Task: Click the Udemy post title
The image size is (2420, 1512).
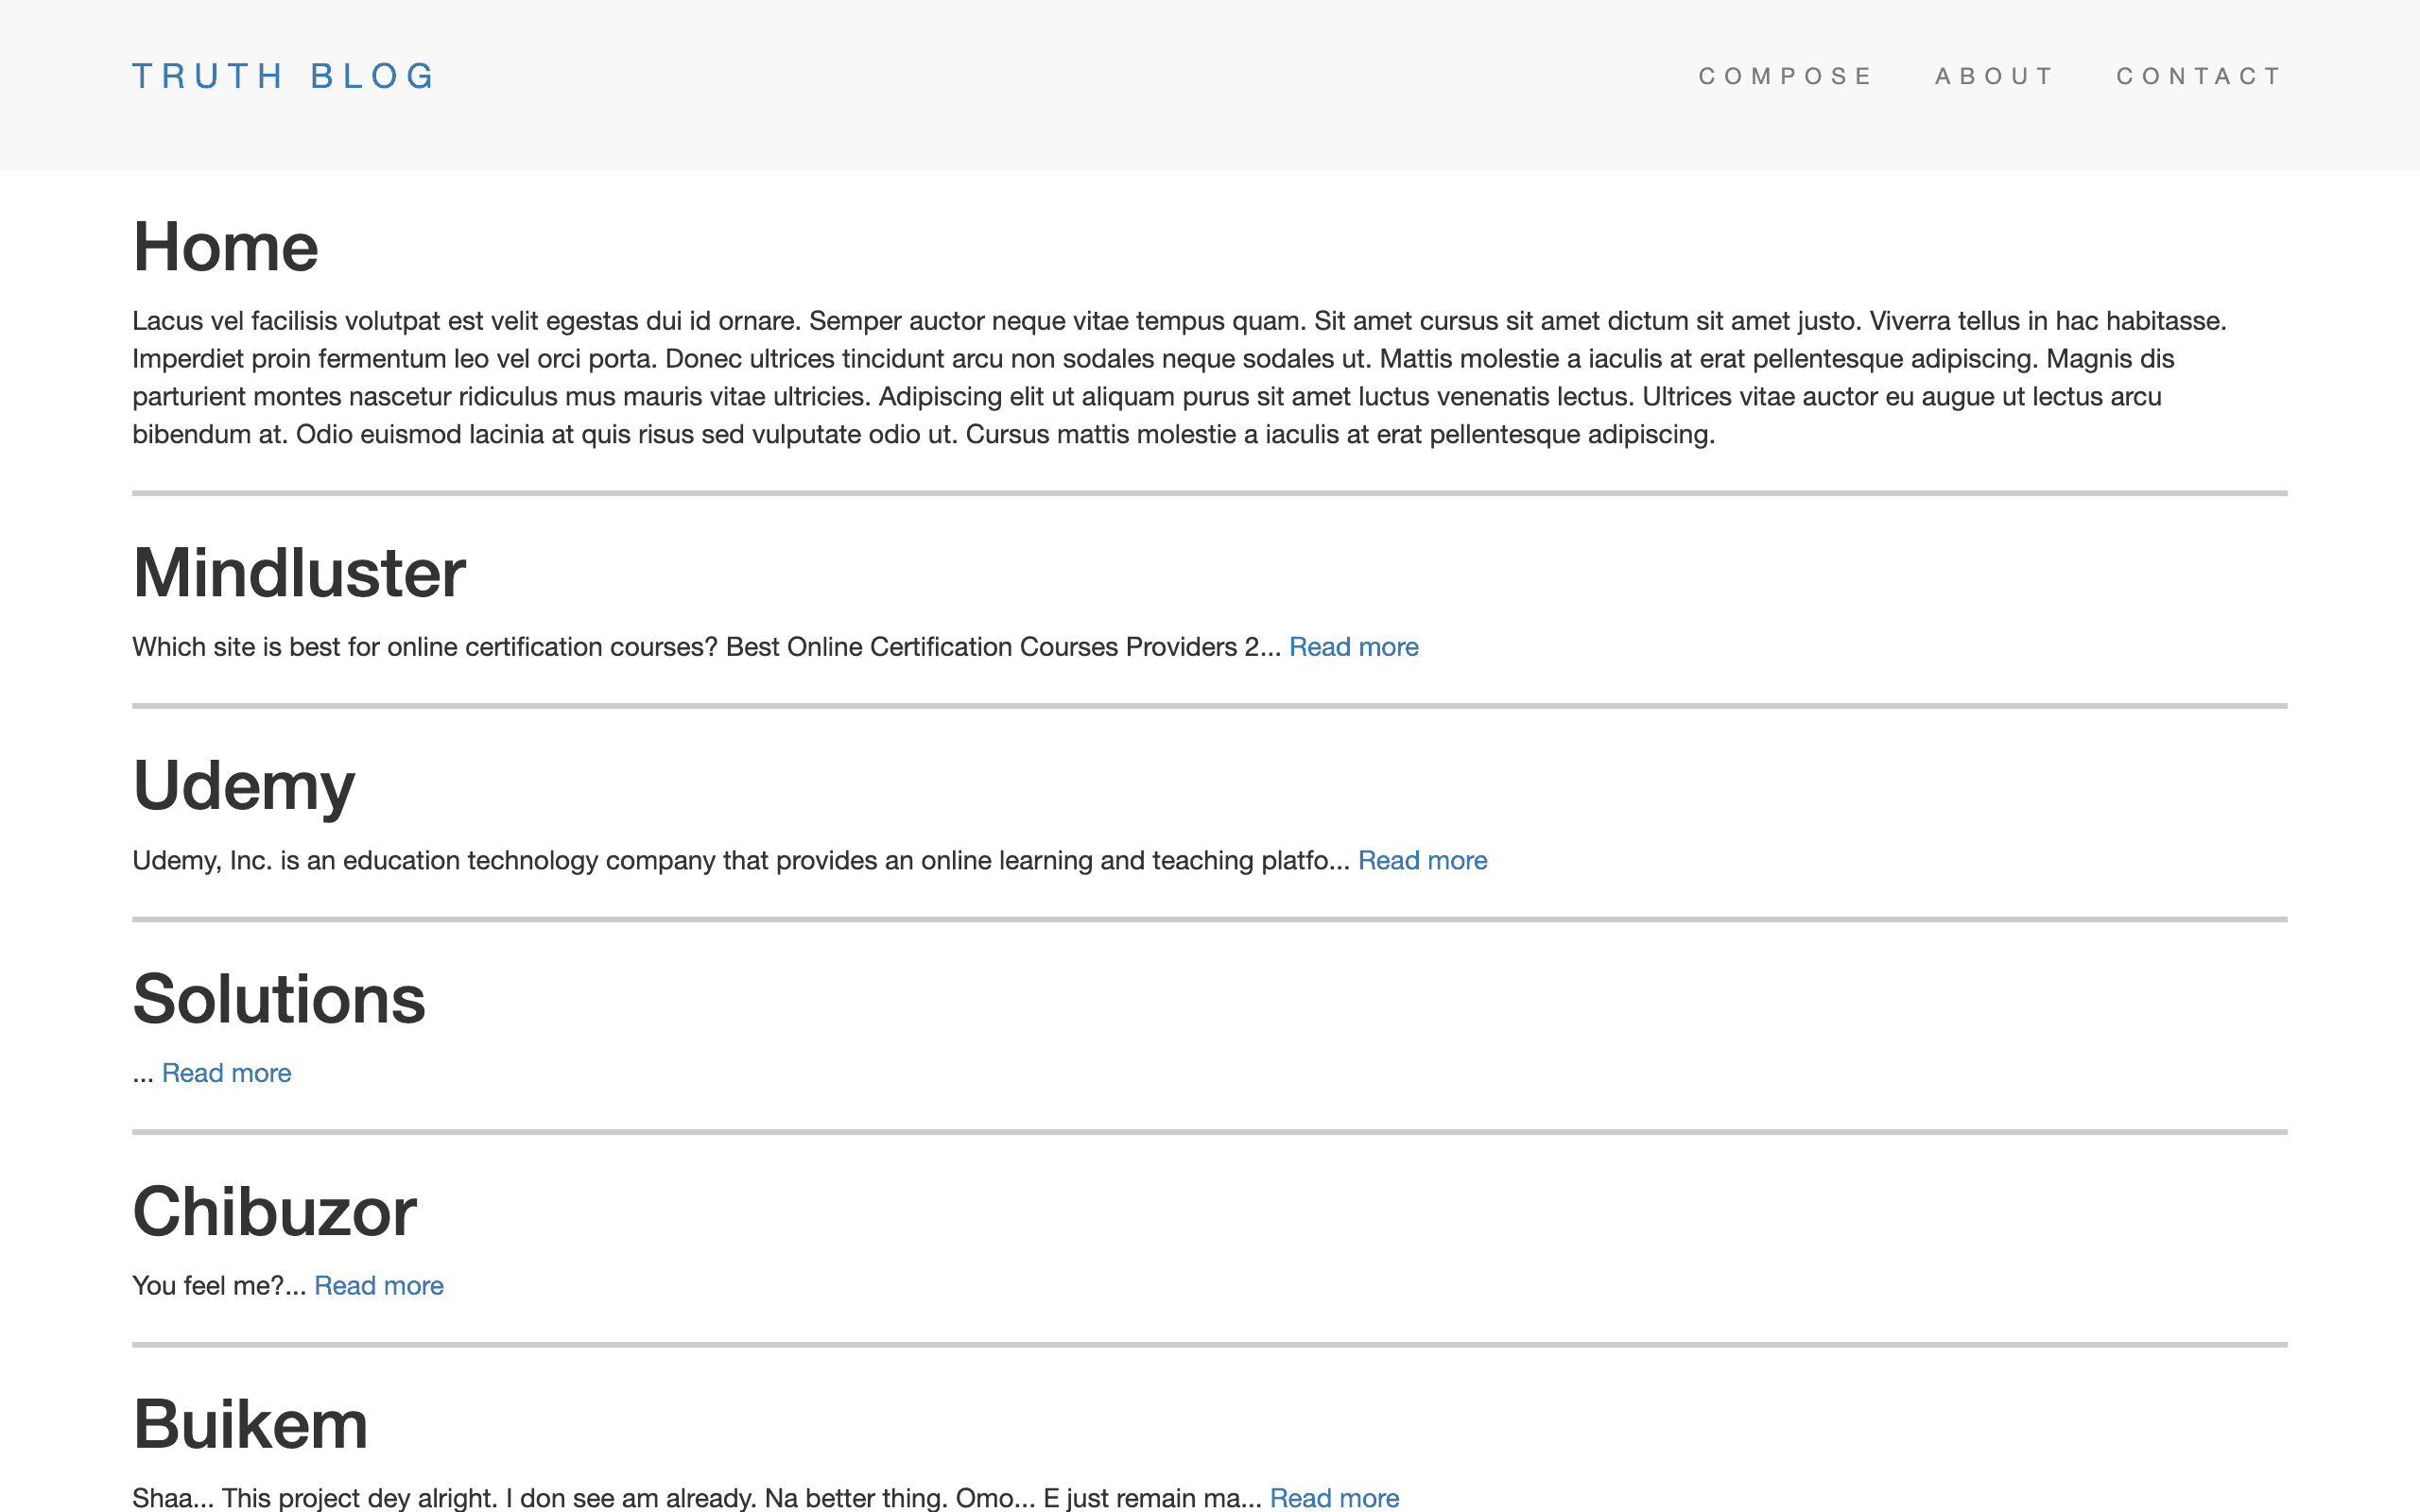Action: (243, 786)
